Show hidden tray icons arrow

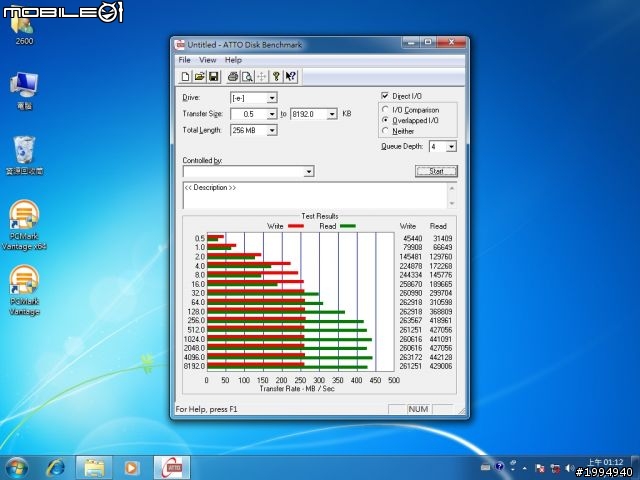525,468
